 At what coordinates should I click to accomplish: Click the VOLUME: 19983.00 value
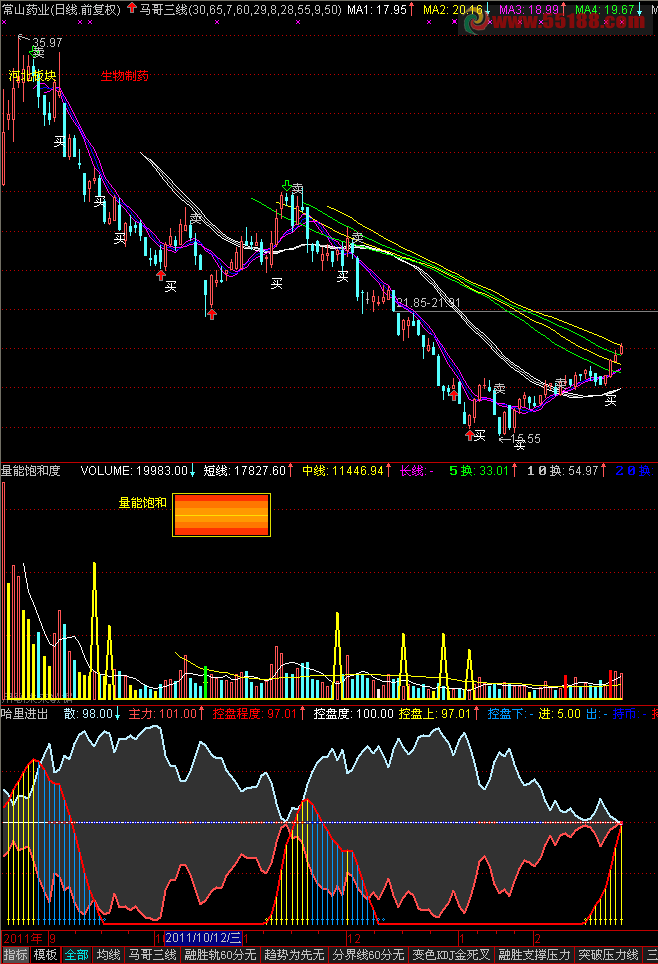[134, 470]
